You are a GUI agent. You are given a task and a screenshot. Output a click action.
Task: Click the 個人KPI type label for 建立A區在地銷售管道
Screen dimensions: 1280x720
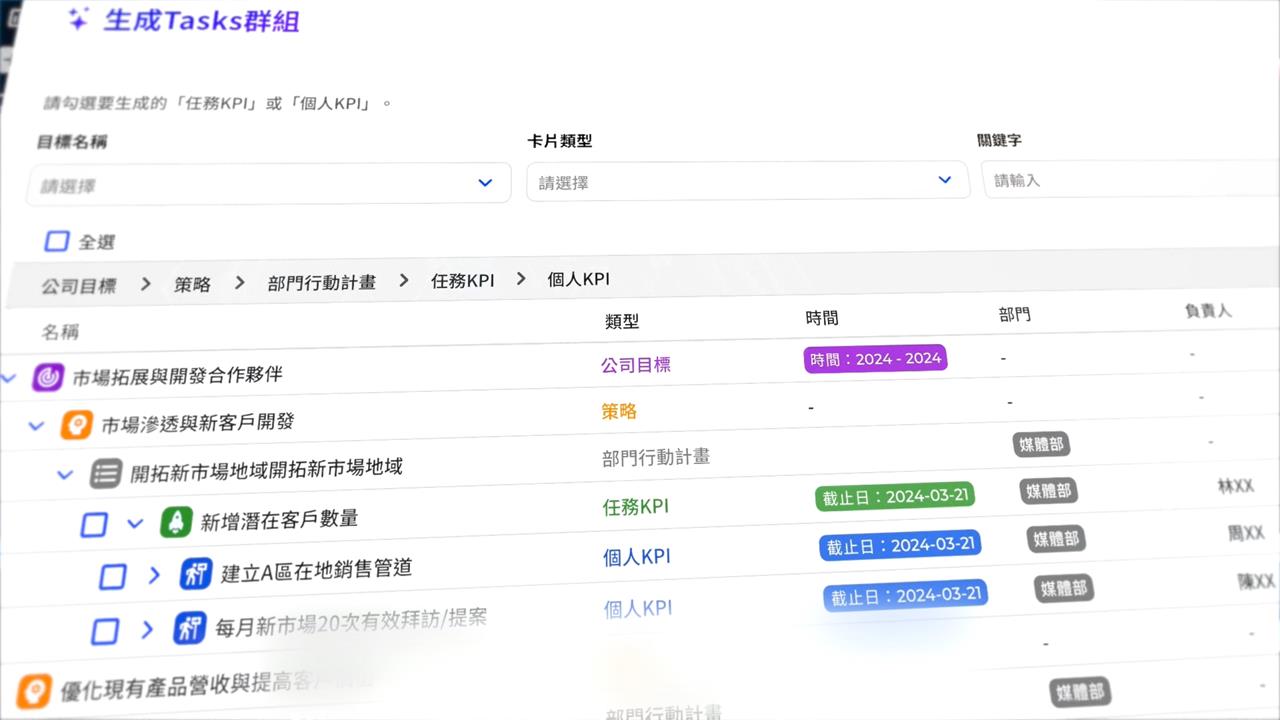coord(638,557)
